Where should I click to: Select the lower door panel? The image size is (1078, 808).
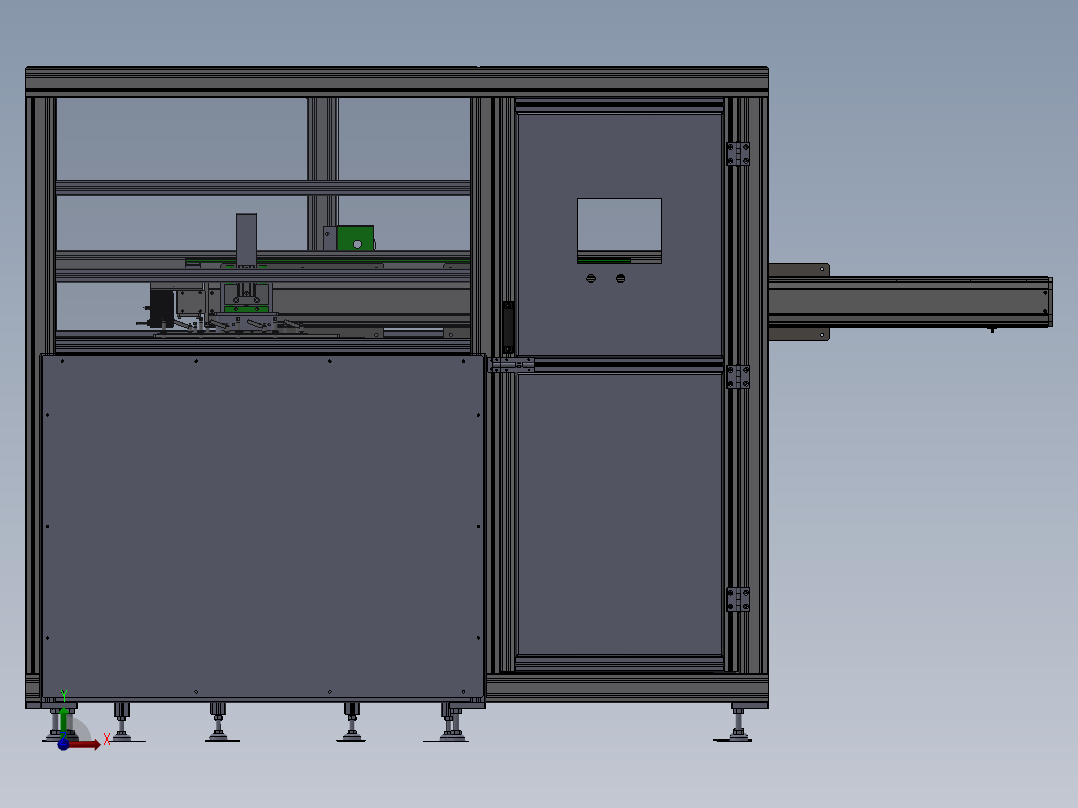point(619,514)
